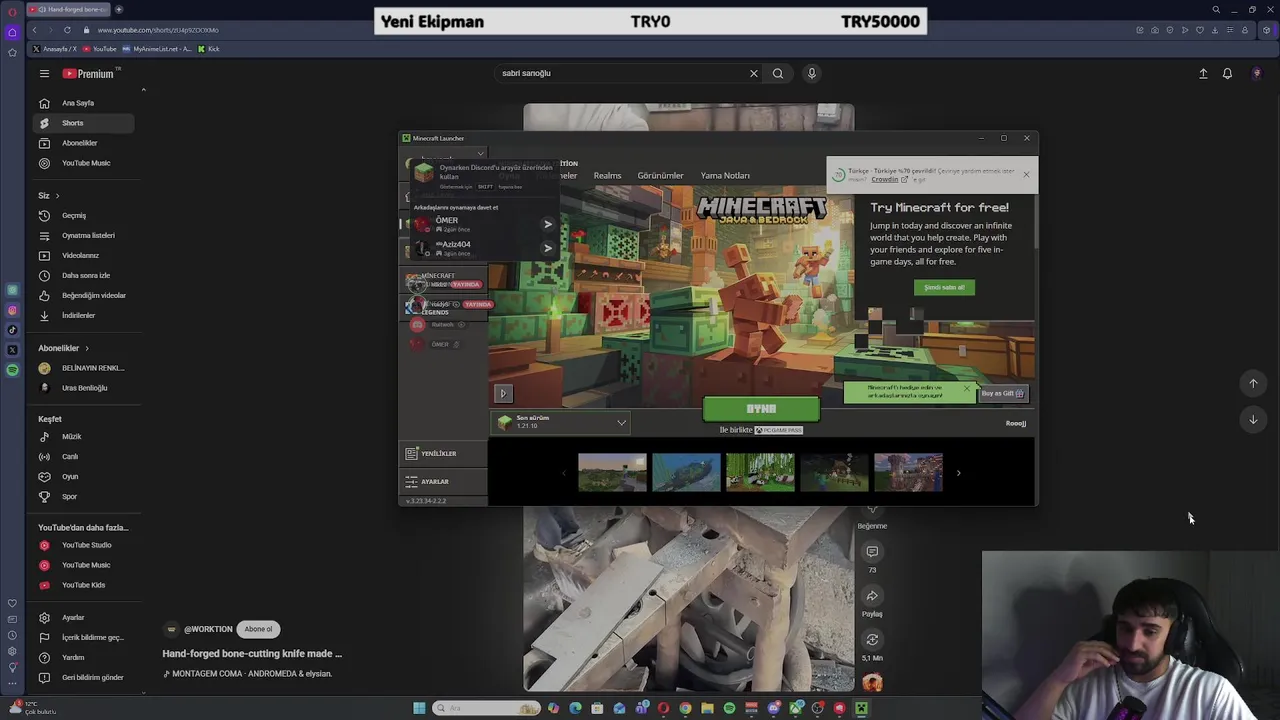Show next Minecraft screenshot thumbnails
Image resolution: width=1280 pixels, height=720 pixels.
[x=958, y=473]
